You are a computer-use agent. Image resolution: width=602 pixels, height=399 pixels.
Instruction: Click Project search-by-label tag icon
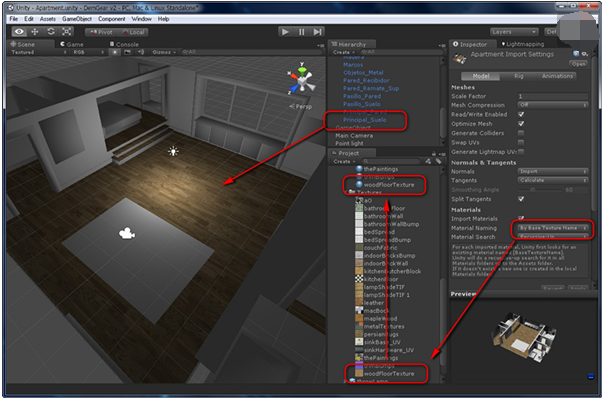(x=438, y=161)
